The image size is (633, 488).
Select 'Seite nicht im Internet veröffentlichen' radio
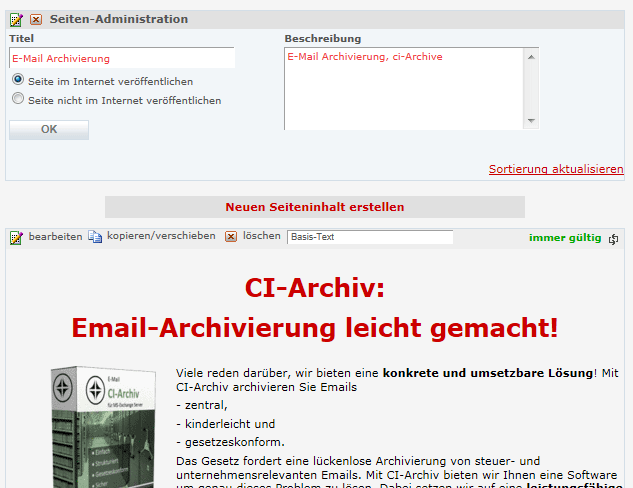tap(18, 98)
